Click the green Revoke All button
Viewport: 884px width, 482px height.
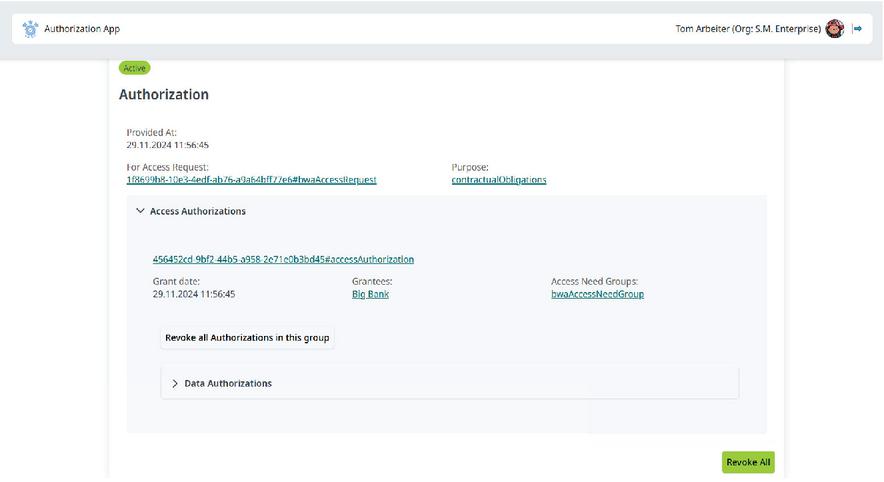[x=748, y=462]
